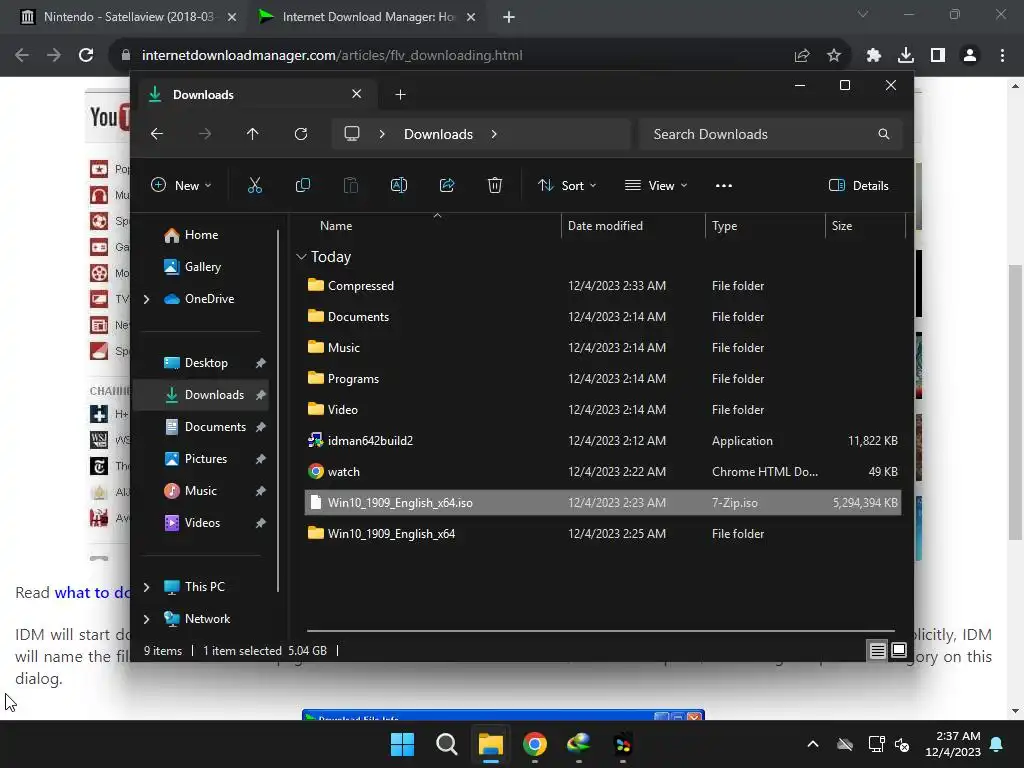Image resolution: width=1024 pixels, height=768 pixels.
Task: Expand the OneDrive tree node
Action: coord(146,299)
